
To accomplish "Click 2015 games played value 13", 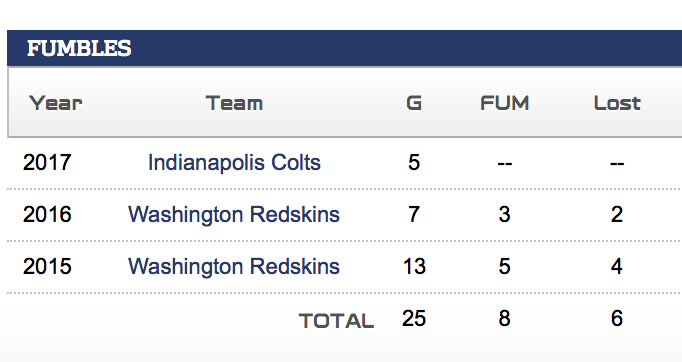I will pyautogui.click(x=414, y=266).
